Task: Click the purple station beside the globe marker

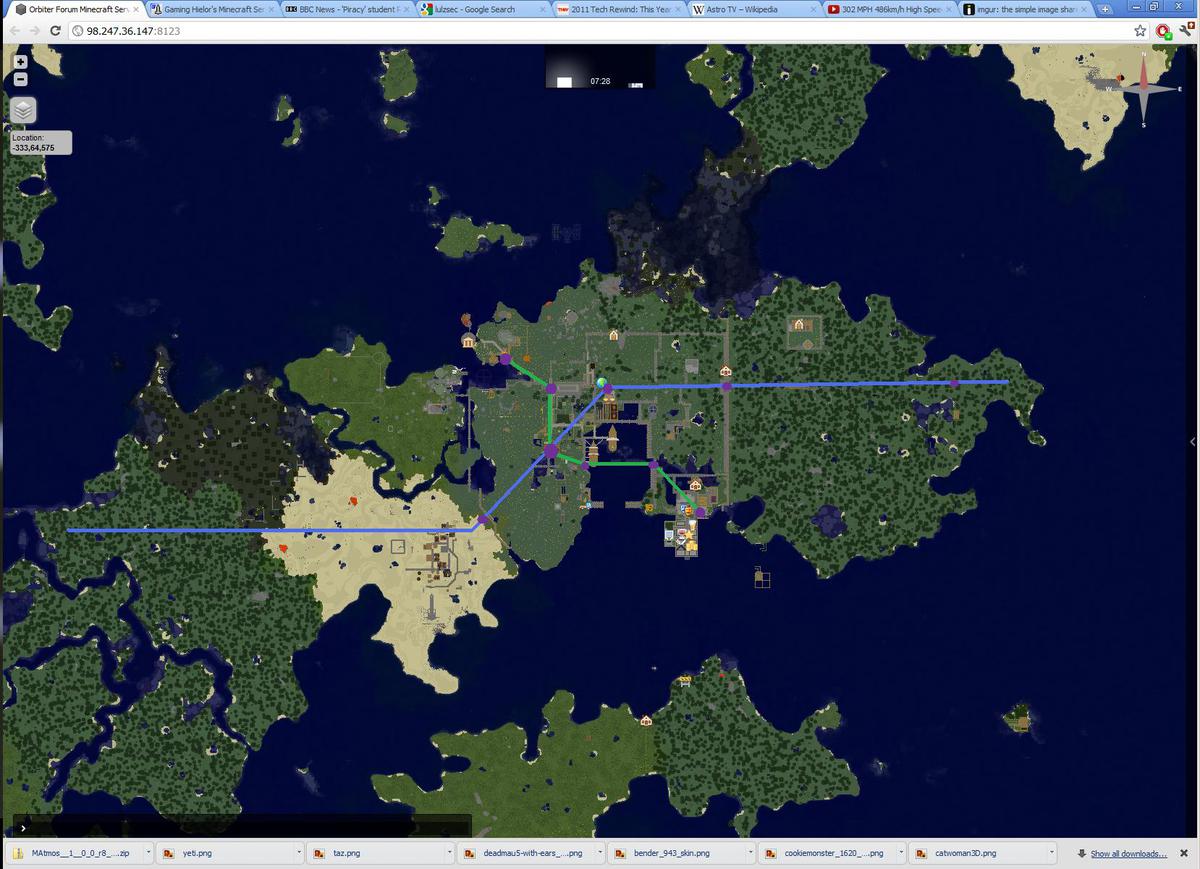Action: [608, 388]
